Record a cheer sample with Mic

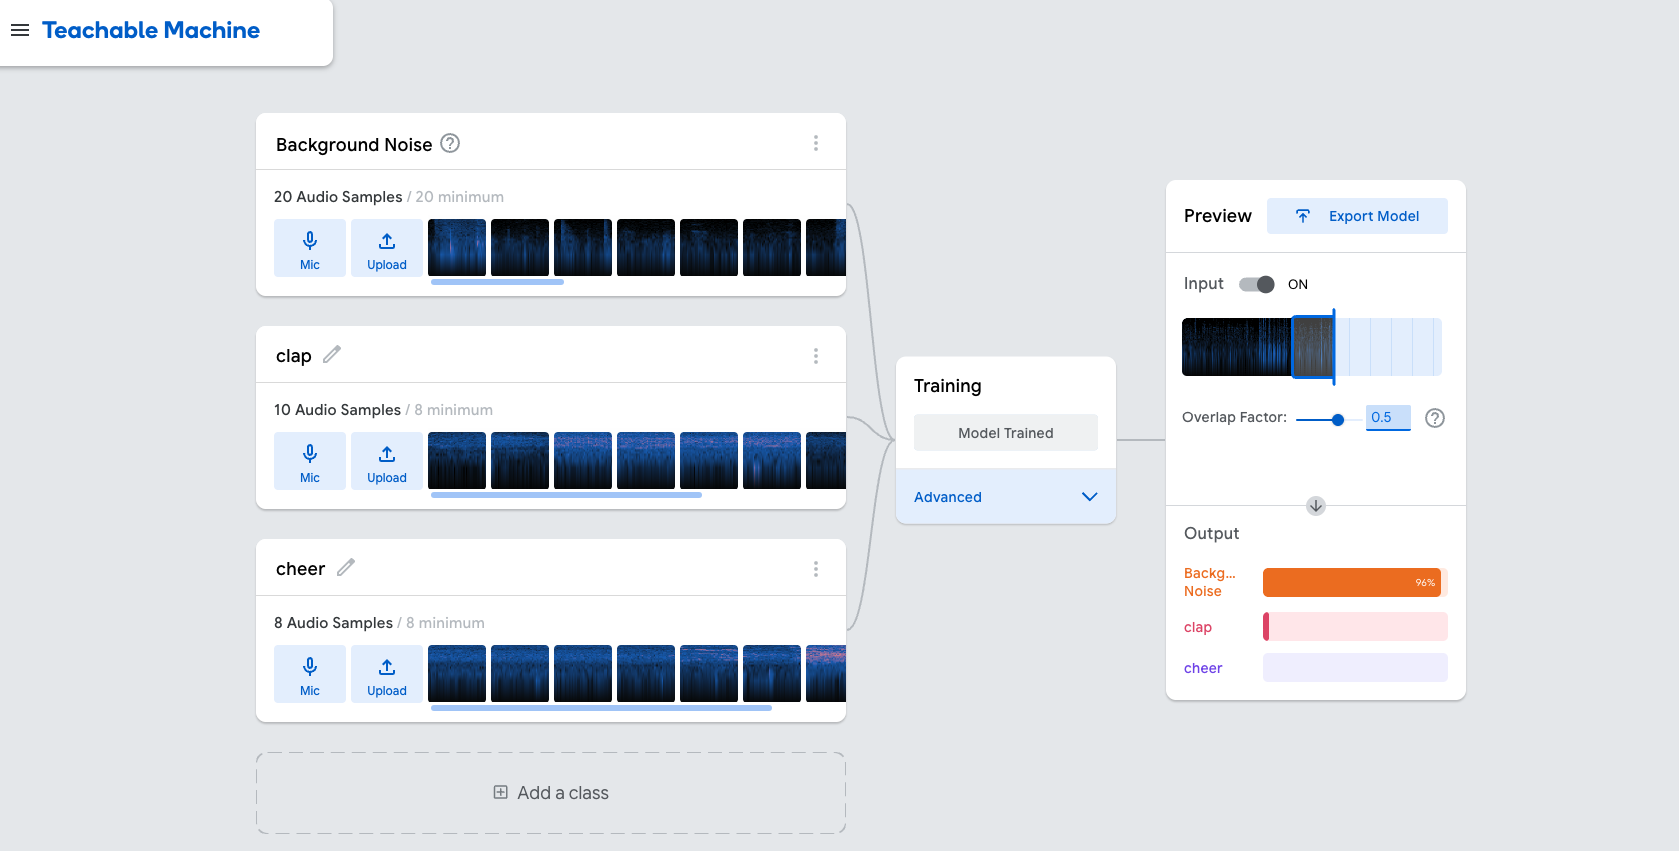[310, 674]
